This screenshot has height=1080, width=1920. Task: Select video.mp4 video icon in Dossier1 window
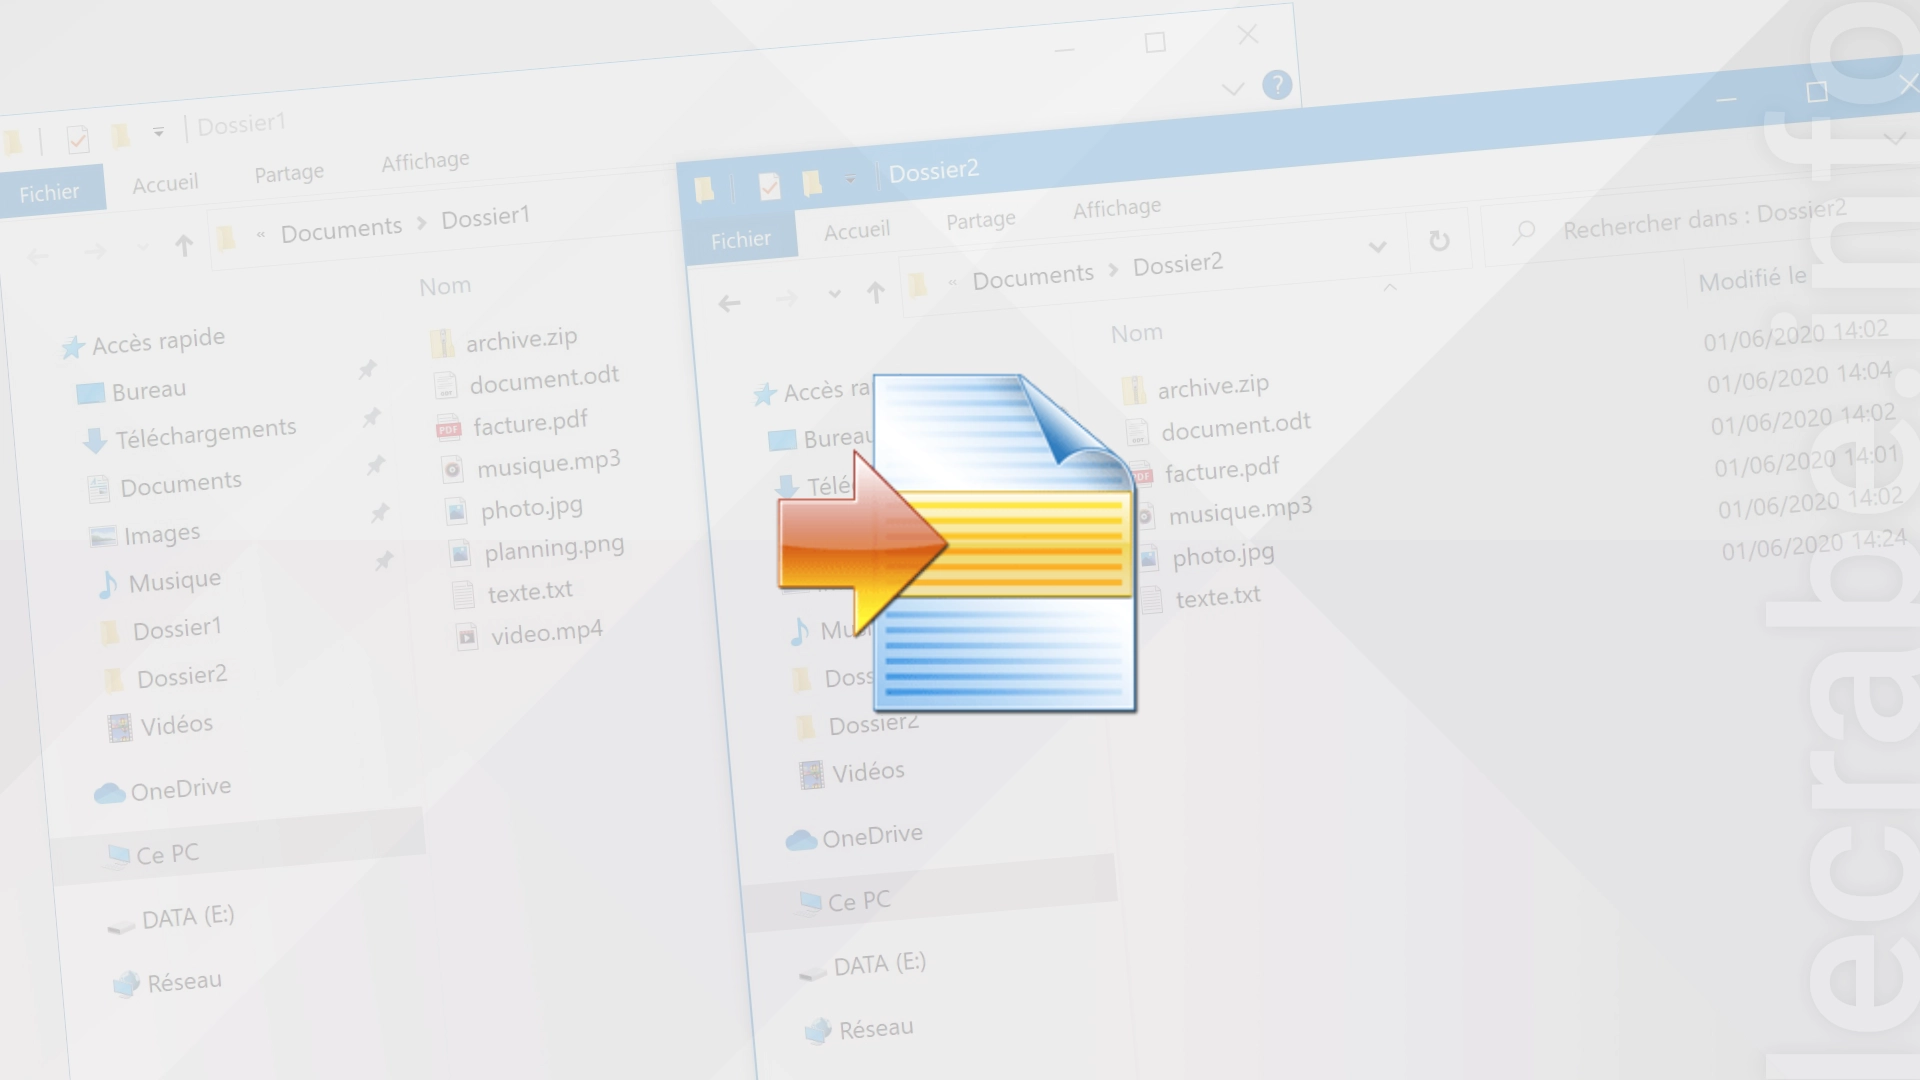(467, 637)
